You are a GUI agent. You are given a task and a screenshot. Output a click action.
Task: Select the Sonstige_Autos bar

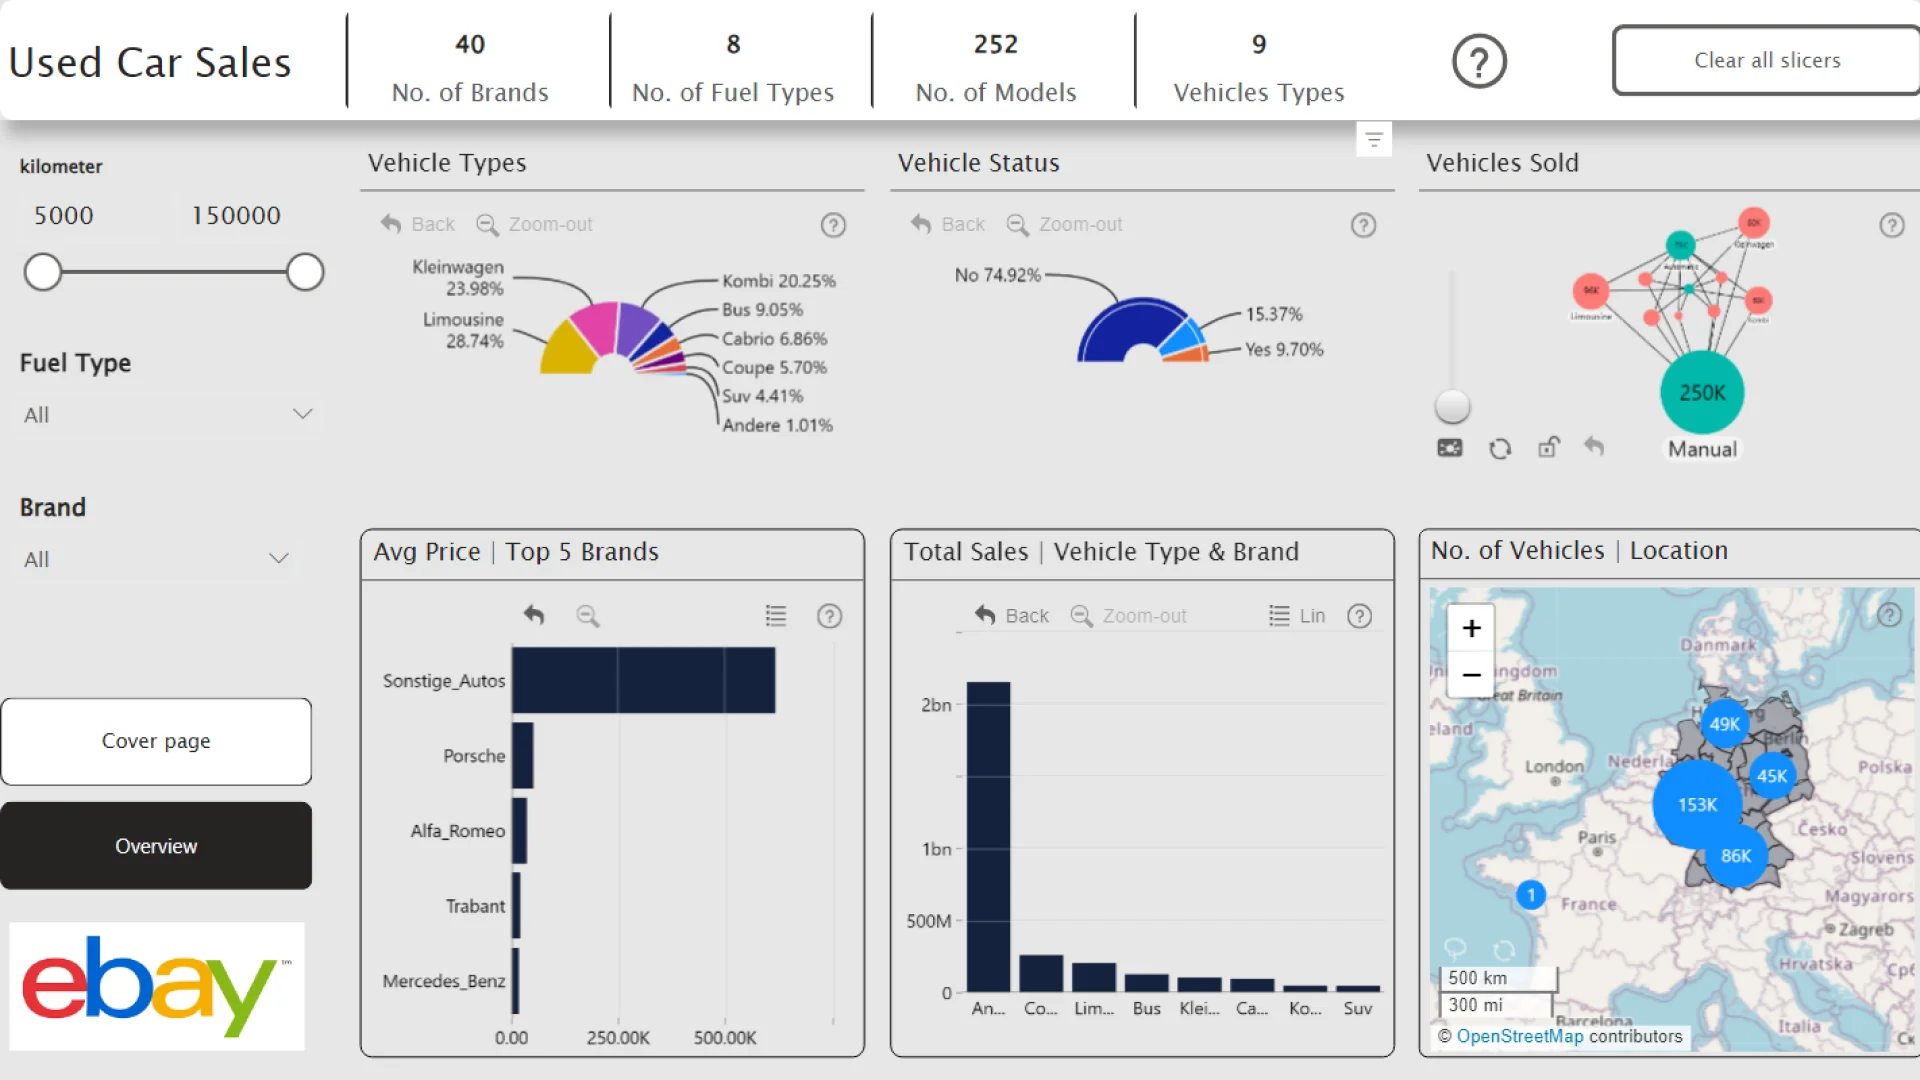click(643, 680)
